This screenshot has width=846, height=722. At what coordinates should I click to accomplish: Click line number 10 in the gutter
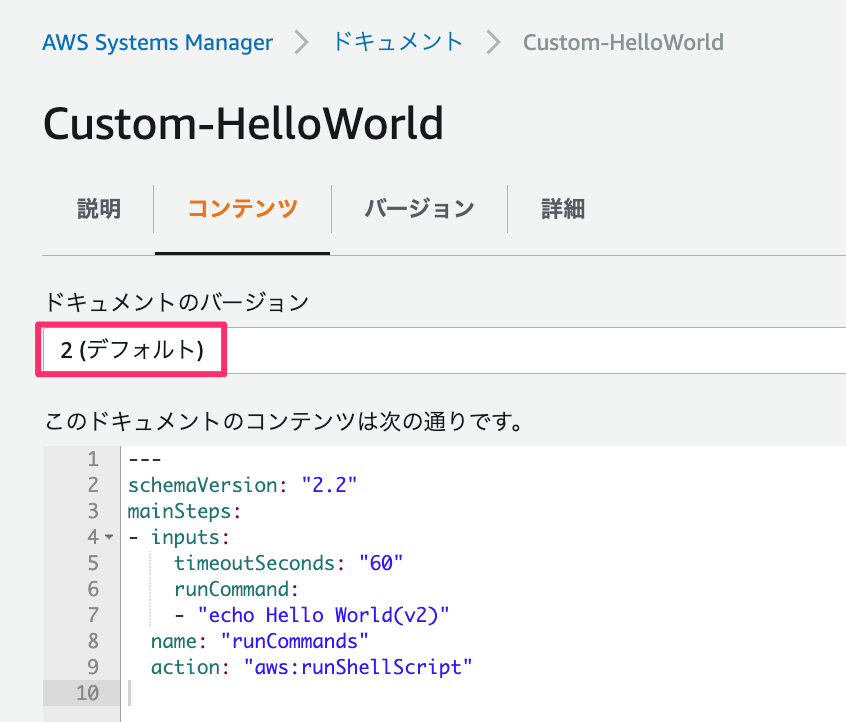(x=87, y=693)
